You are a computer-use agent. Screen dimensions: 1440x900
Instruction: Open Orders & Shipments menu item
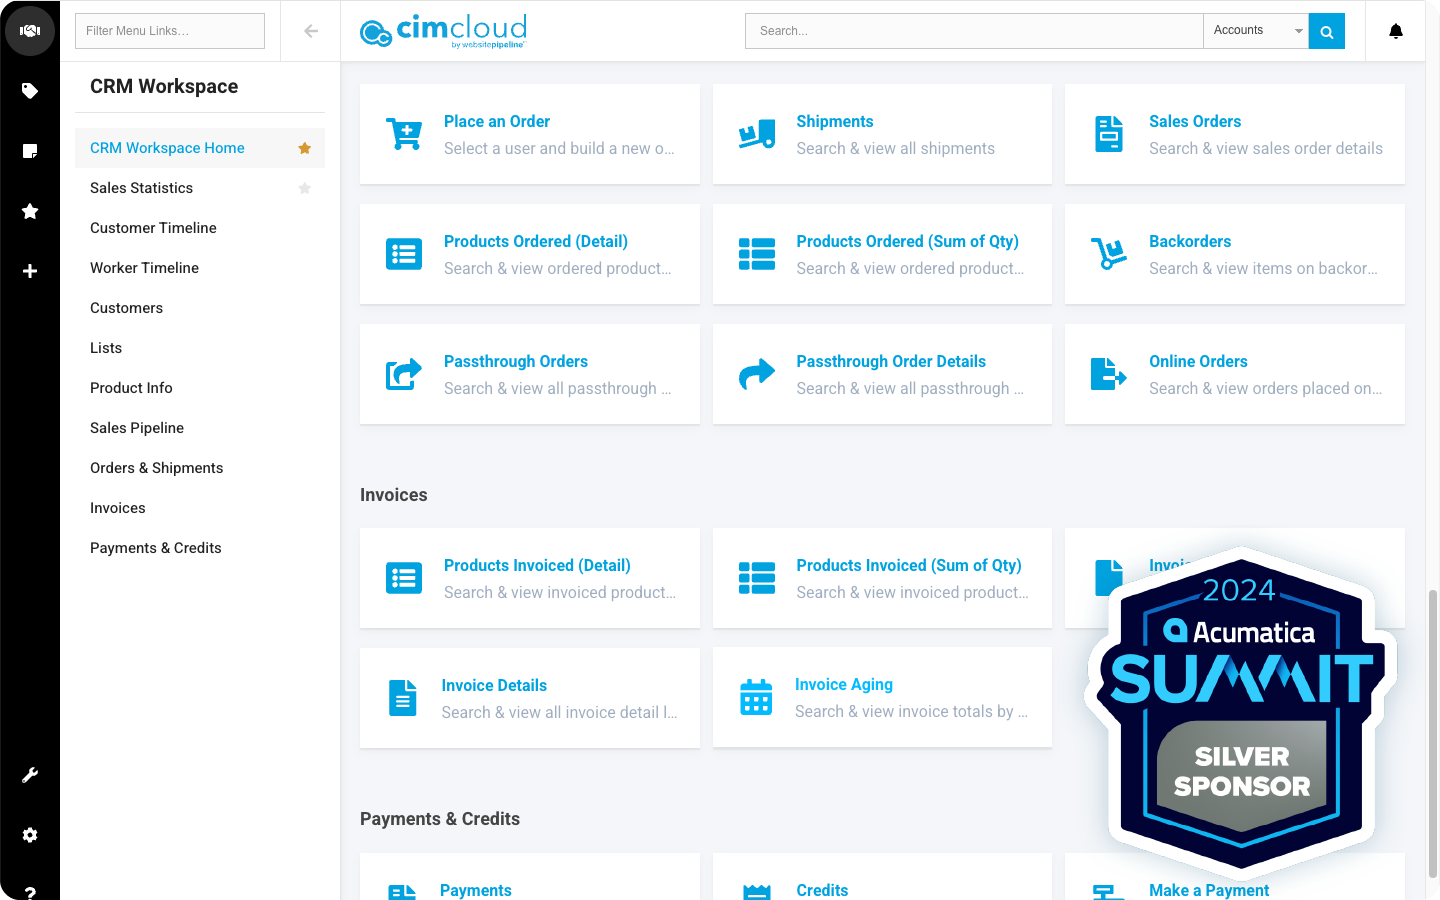coord(156,468)
